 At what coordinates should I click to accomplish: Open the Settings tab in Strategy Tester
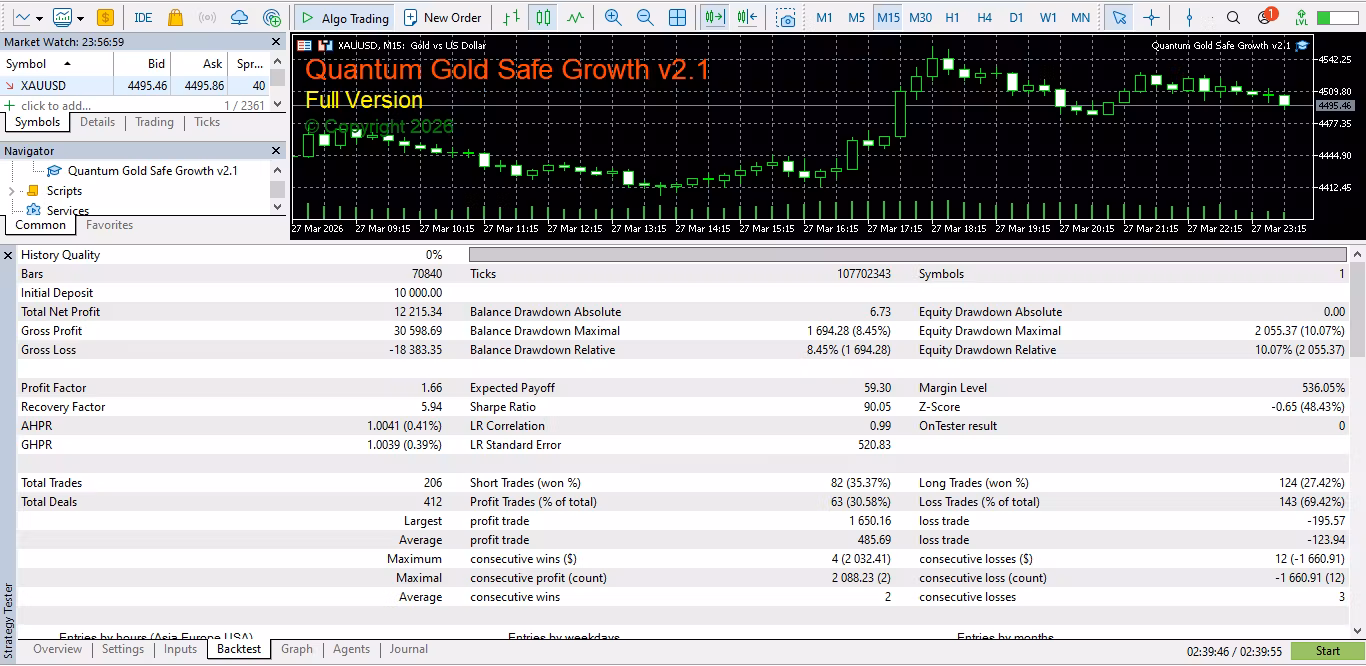pos(123,649)
